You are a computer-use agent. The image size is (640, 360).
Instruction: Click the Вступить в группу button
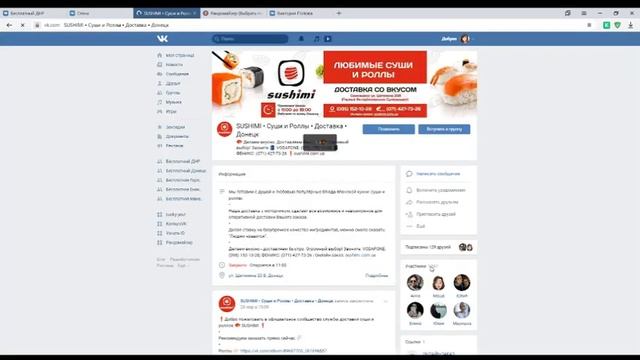(x=444, y=129)
